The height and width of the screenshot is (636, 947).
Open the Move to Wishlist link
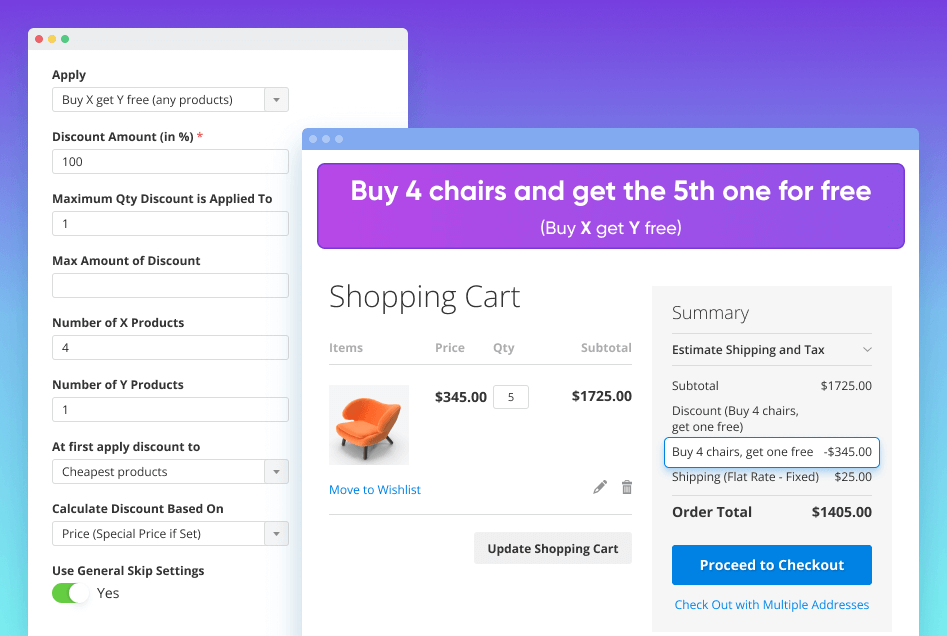375,490
